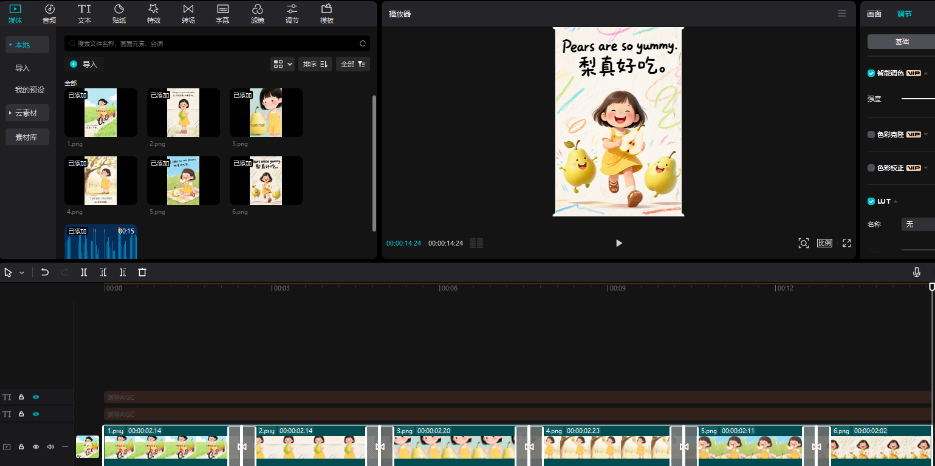Hide the top text track with eye icon

pos(36,397)
